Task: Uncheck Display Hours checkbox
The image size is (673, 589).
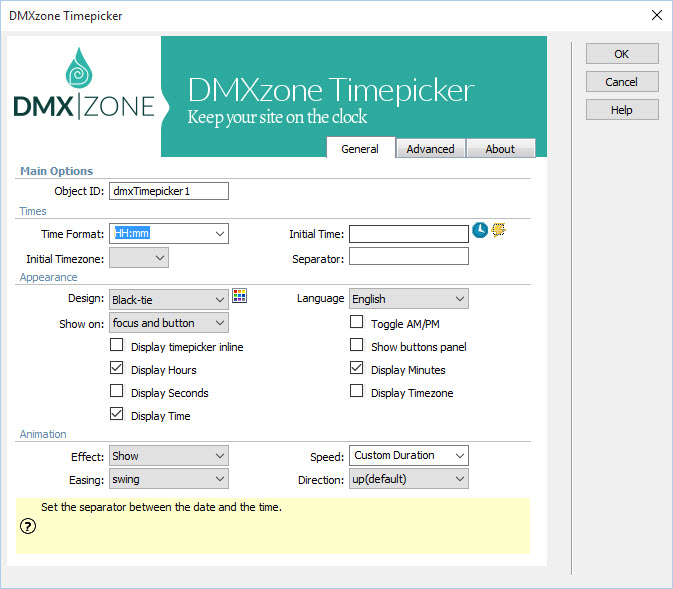Action: (117, 368)
